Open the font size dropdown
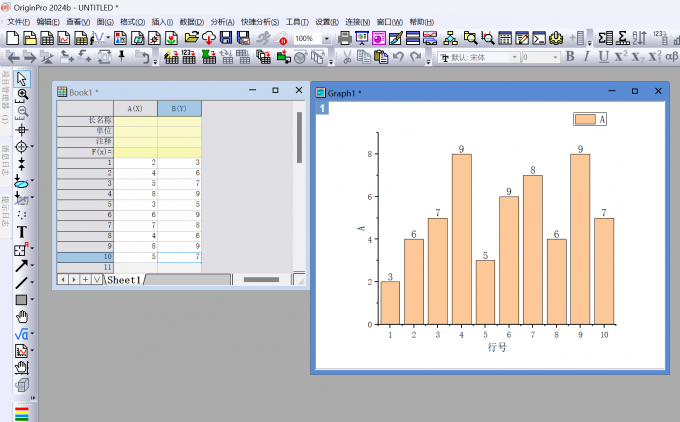680x422 pixels. point(555,57)
